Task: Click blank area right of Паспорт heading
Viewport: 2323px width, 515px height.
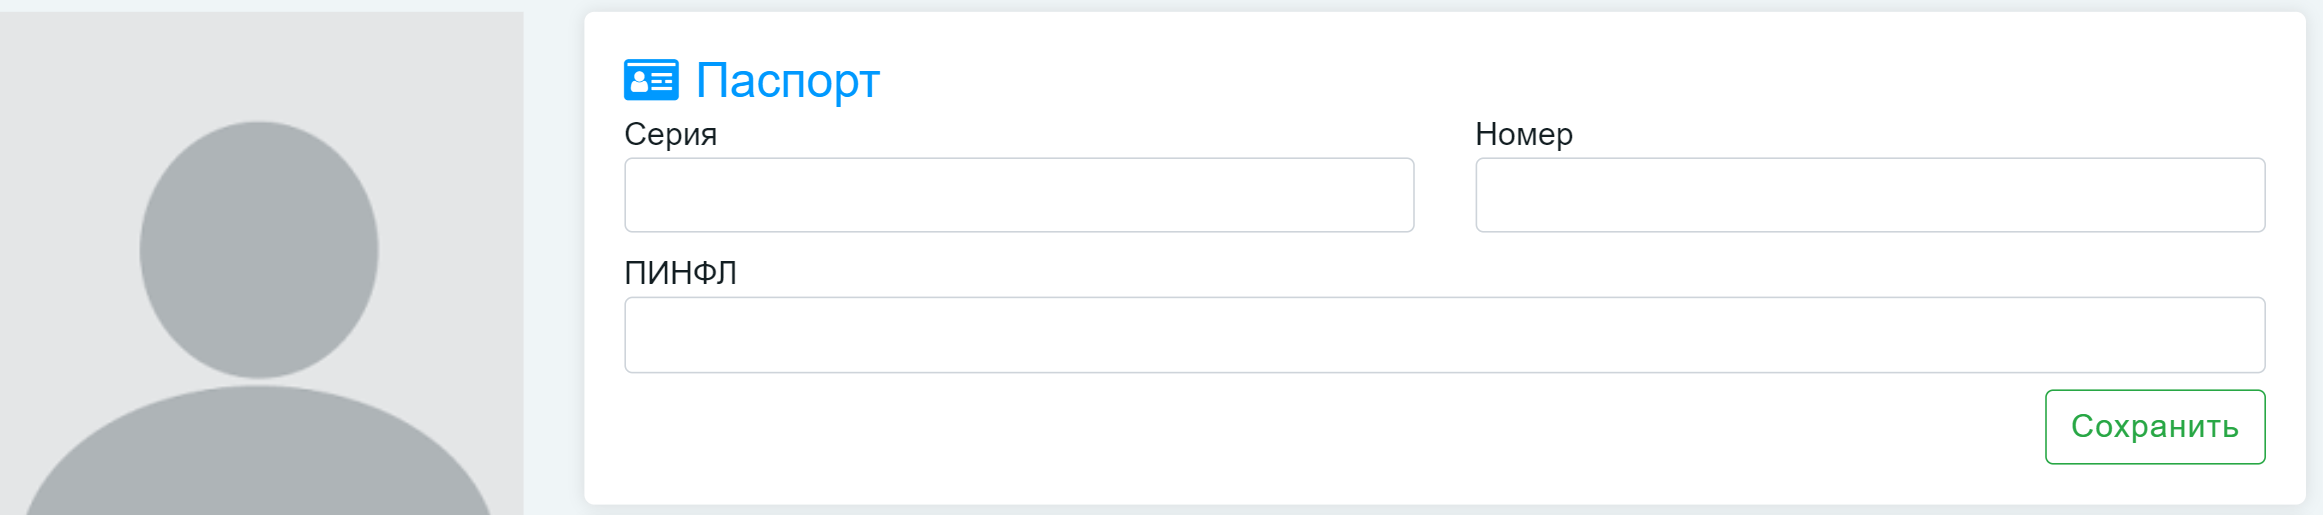Action: pyautogui.click(x=1500, y=80)
